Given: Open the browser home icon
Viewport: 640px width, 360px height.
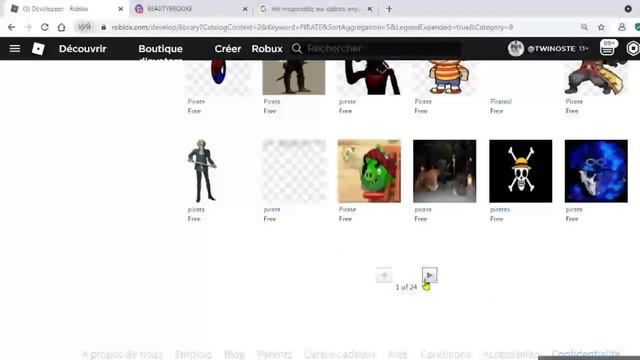Looking at the screenshot, I should pos(61,27).
